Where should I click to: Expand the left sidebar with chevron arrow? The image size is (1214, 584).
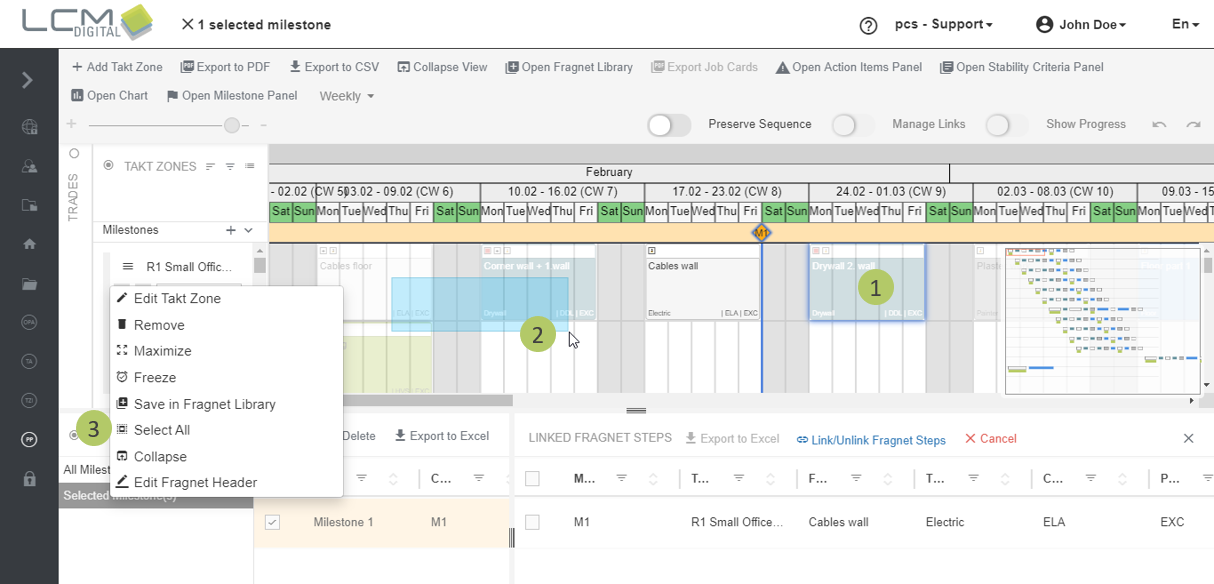point(28,80)
